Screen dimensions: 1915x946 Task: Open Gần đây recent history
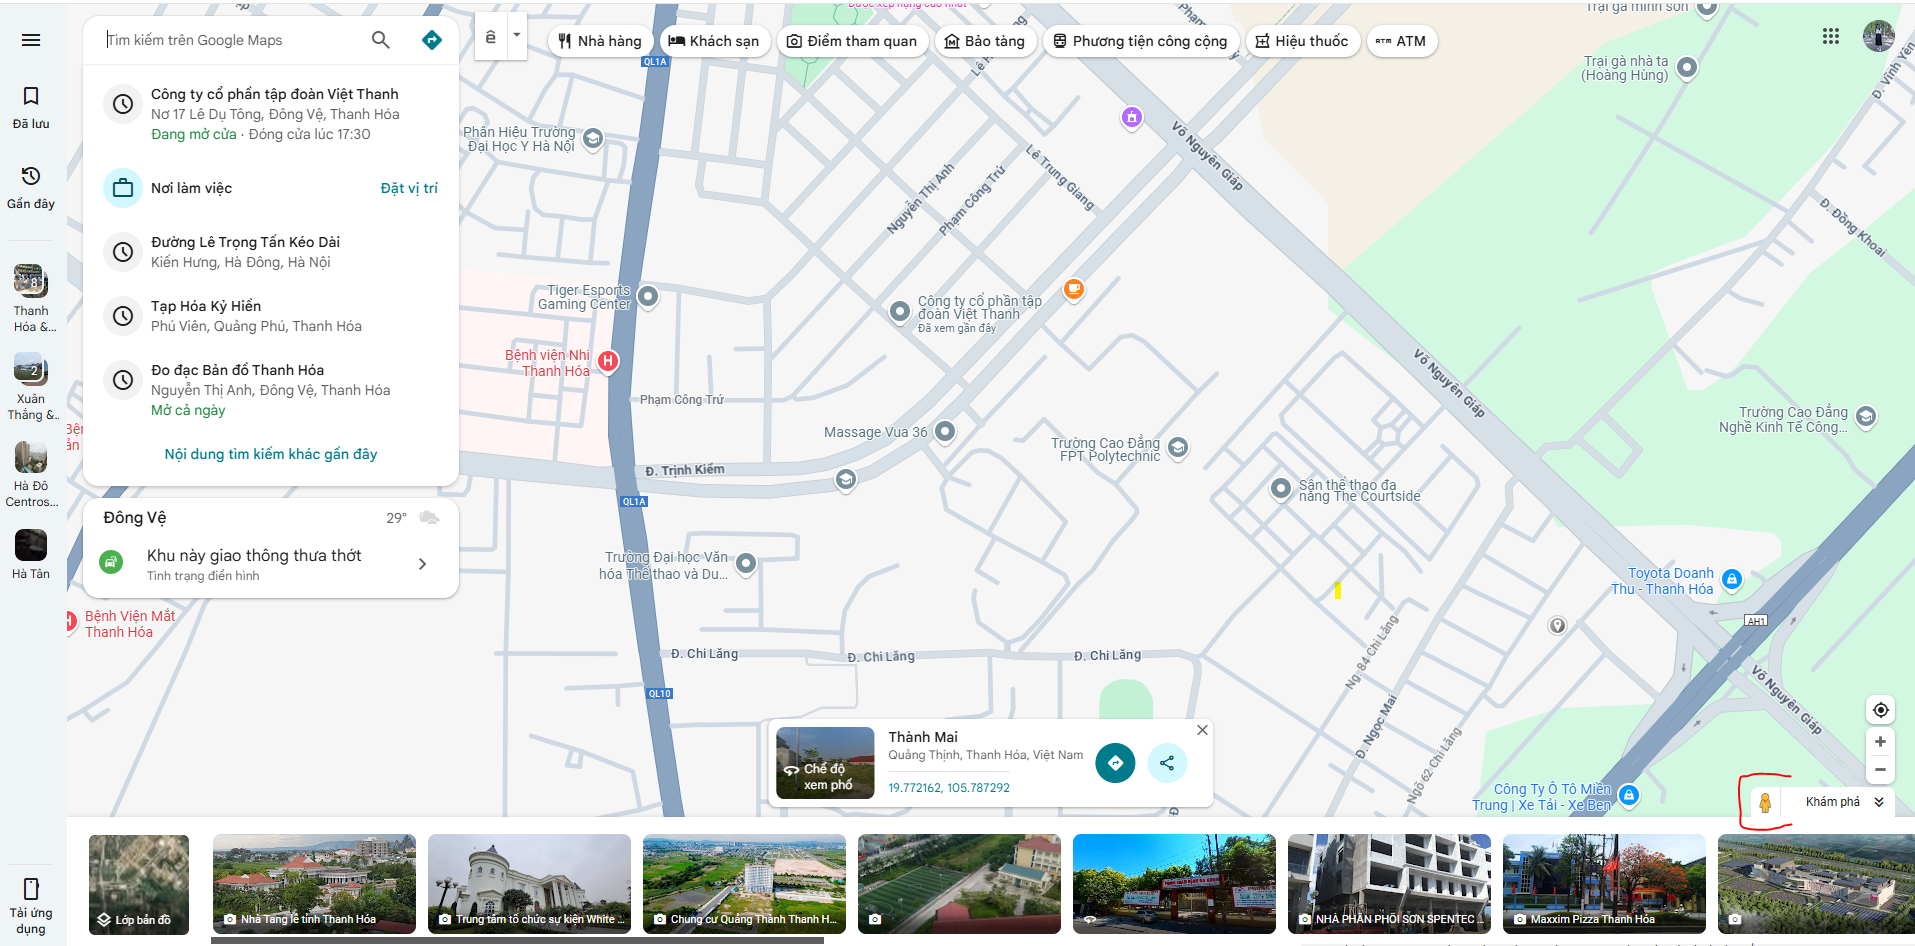(x=31, y=188)
